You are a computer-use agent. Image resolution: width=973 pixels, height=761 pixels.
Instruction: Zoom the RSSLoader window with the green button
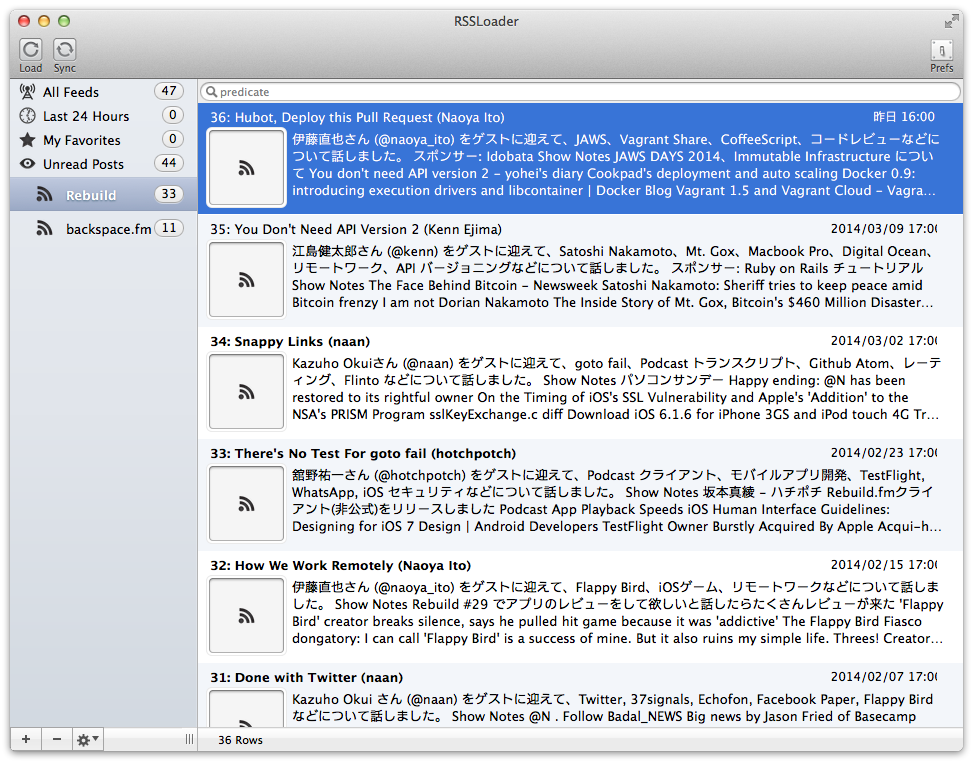coord(64,21)
